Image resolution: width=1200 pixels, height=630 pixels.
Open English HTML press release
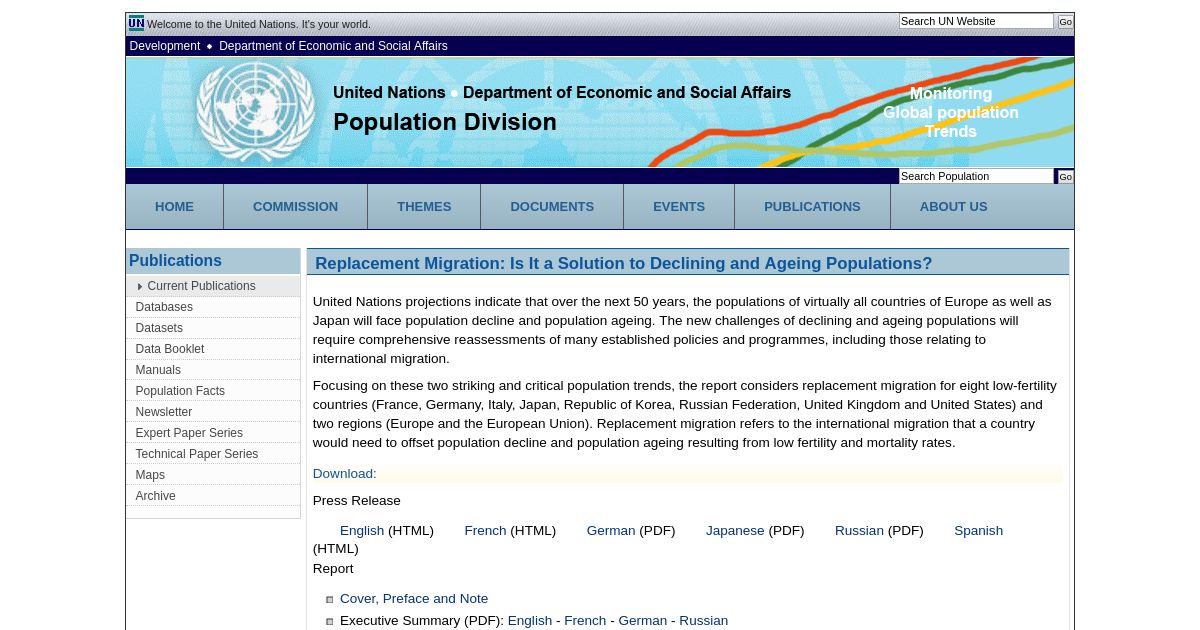(x=362, y=531)
